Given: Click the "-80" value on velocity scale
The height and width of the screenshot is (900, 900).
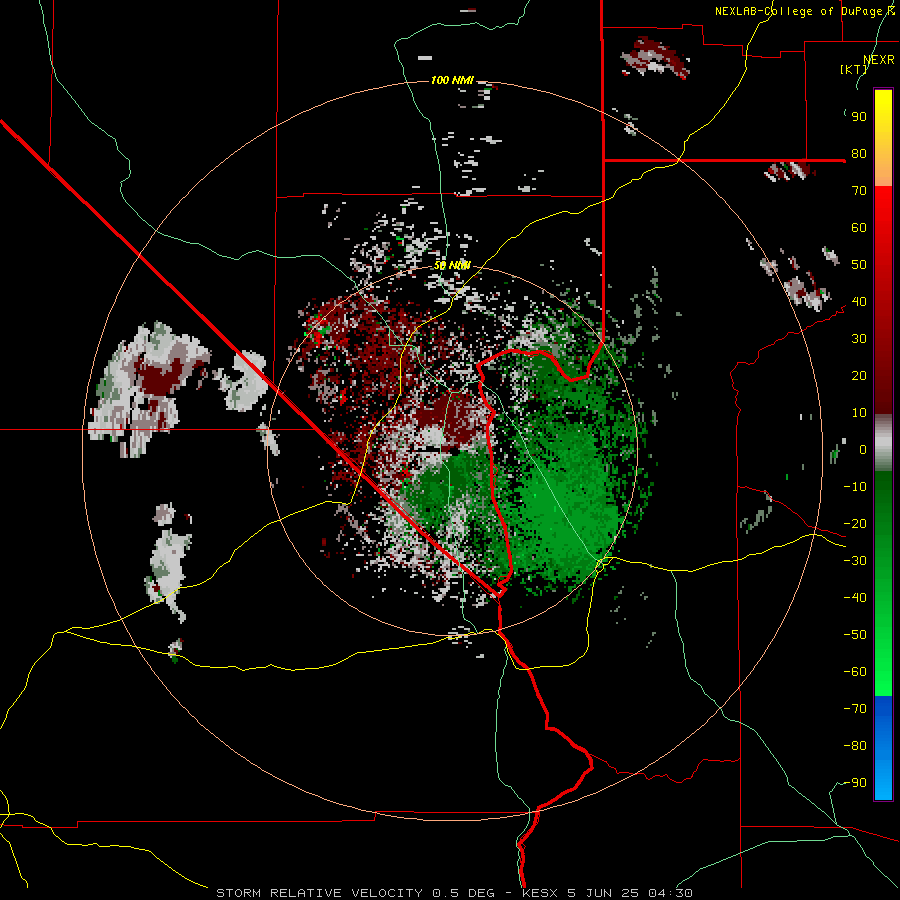Looking at the screenshot, I should pyautogui.click(x=855, y=746).
